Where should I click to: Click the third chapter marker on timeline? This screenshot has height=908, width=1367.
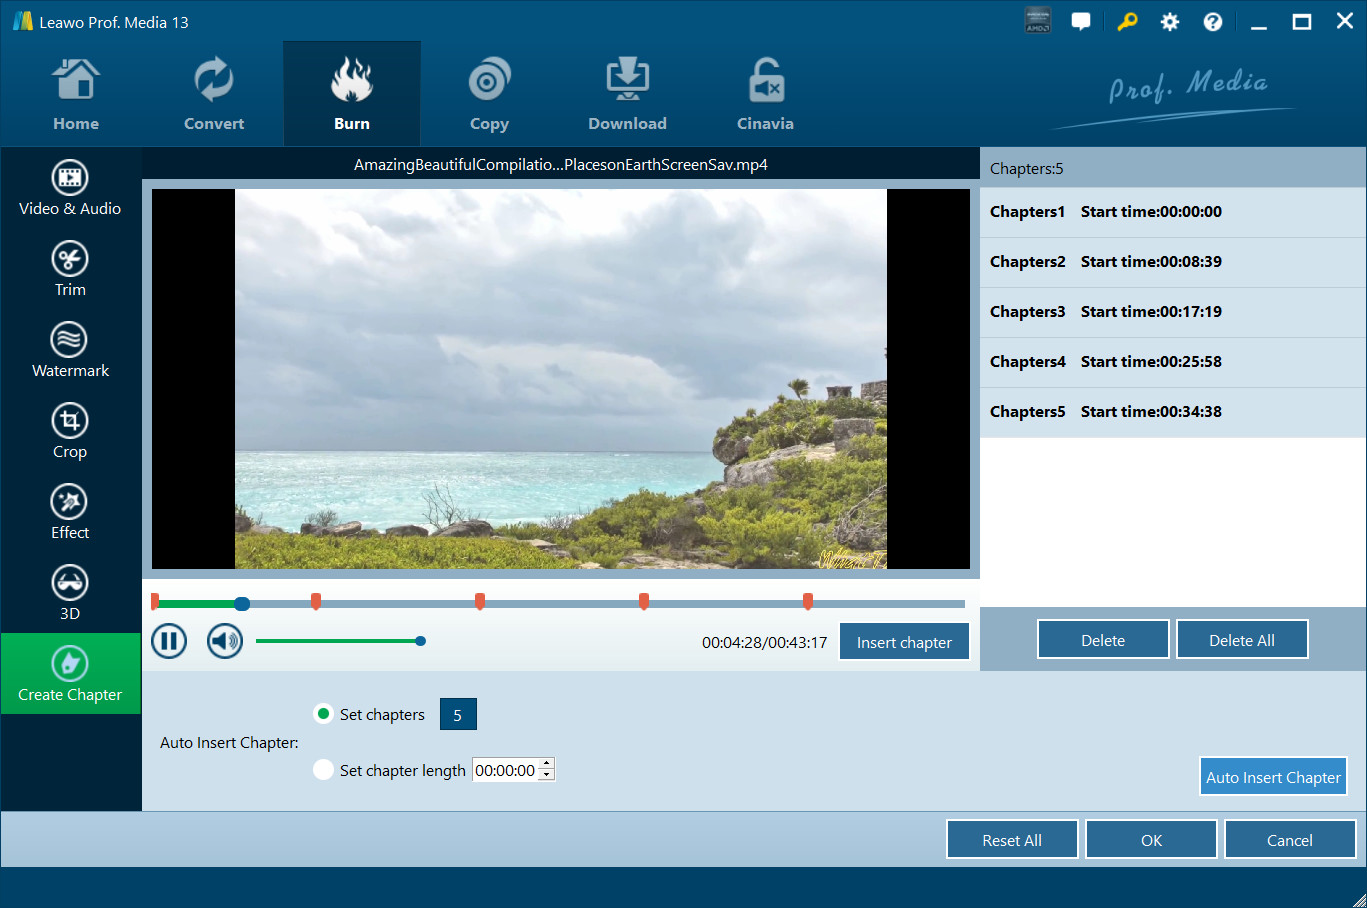tap(480, 601)
